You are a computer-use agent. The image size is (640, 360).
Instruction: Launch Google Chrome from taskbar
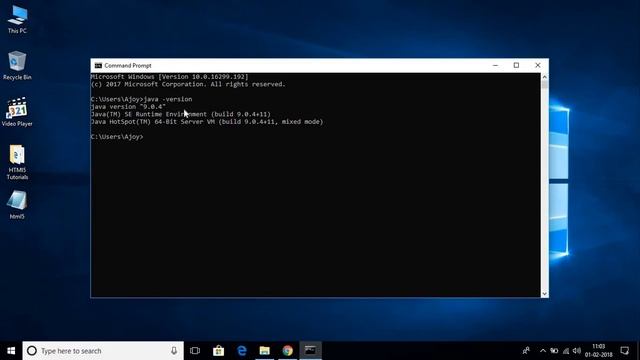click(288, 351)
